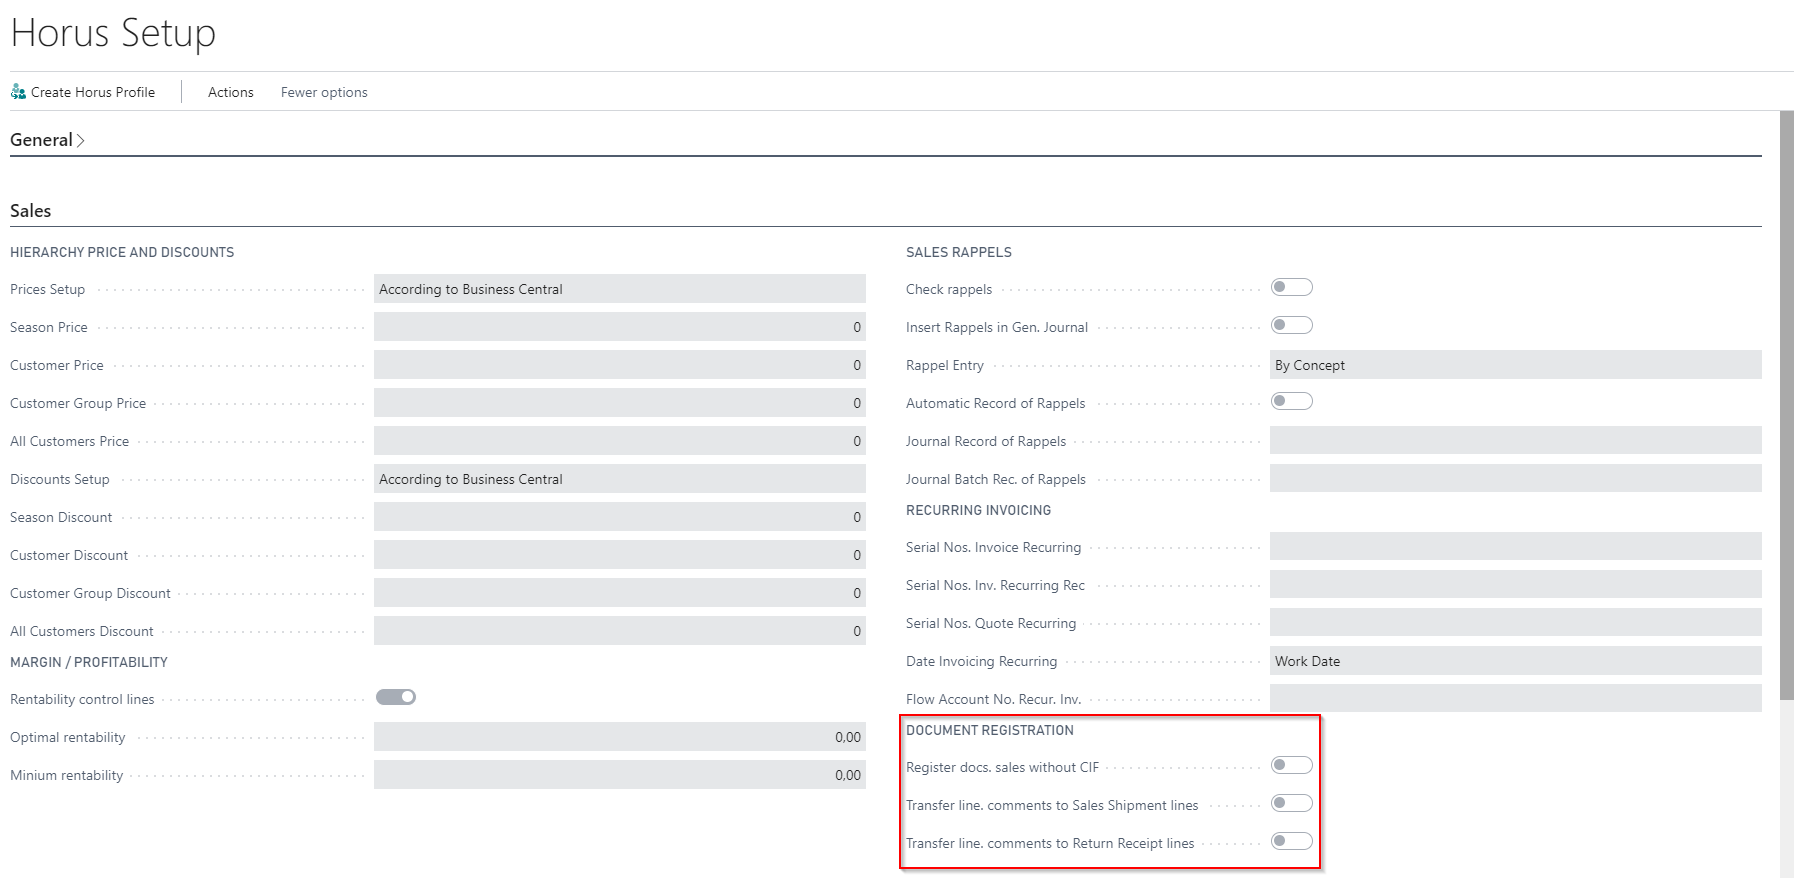The height and width of the screenshot is (878, 1807).
Task: Click the Date Invoicing Recurring label
Action: [981, 661]
